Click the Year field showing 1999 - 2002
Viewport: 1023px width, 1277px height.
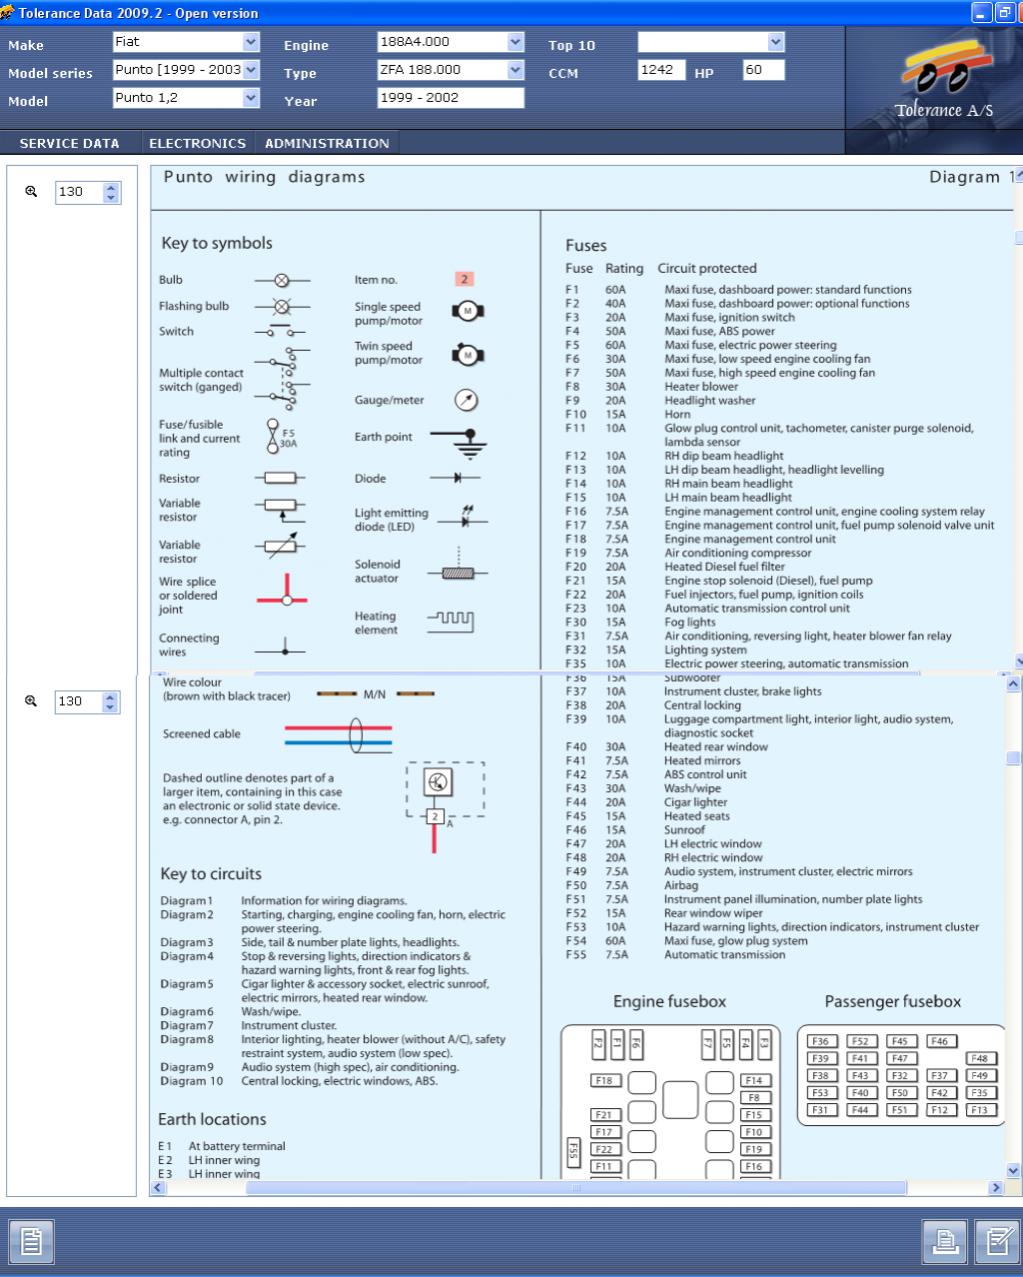pyautogui.click(x=450, y=98)
